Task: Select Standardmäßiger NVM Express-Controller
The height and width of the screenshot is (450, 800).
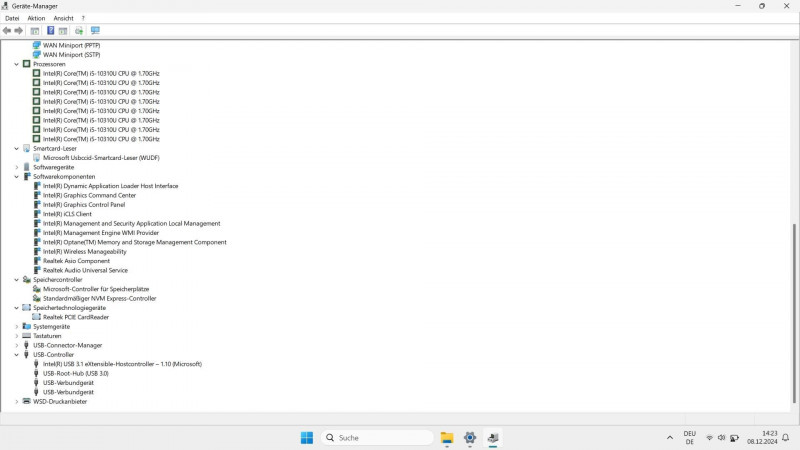Action: 99,298
